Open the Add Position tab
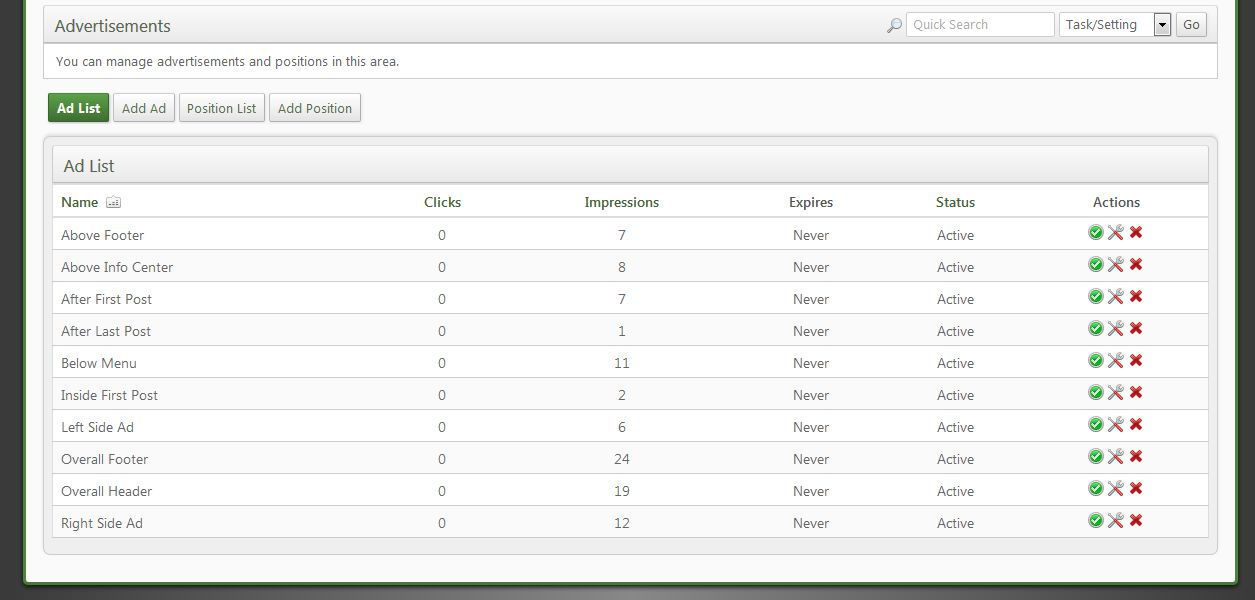This screenshot has height=600, width=1255. click(x=315, y=108)
